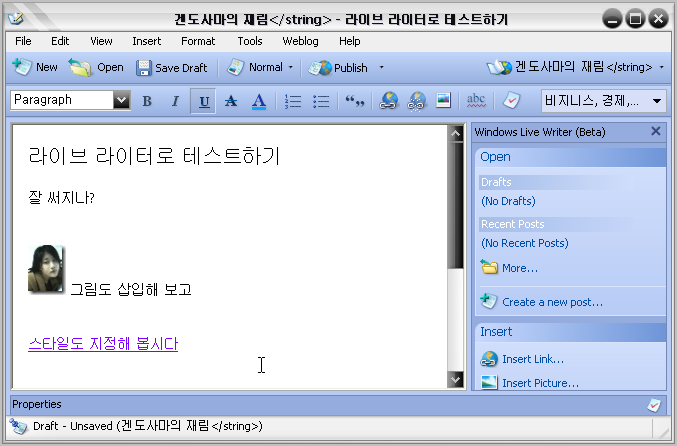Image resolution: width=677 pixels, height=446 pixels.
Task: Select the inserted portrait thumbnail image
Action: [46, 269]
